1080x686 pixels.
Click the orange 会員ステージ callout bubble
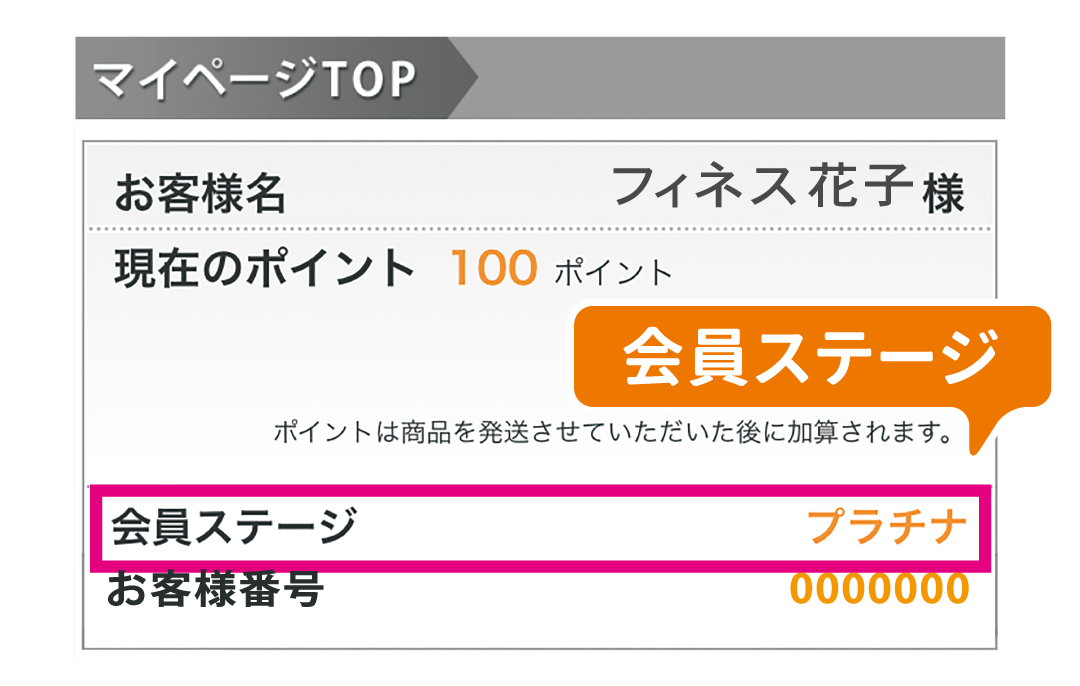coord(811,358)
